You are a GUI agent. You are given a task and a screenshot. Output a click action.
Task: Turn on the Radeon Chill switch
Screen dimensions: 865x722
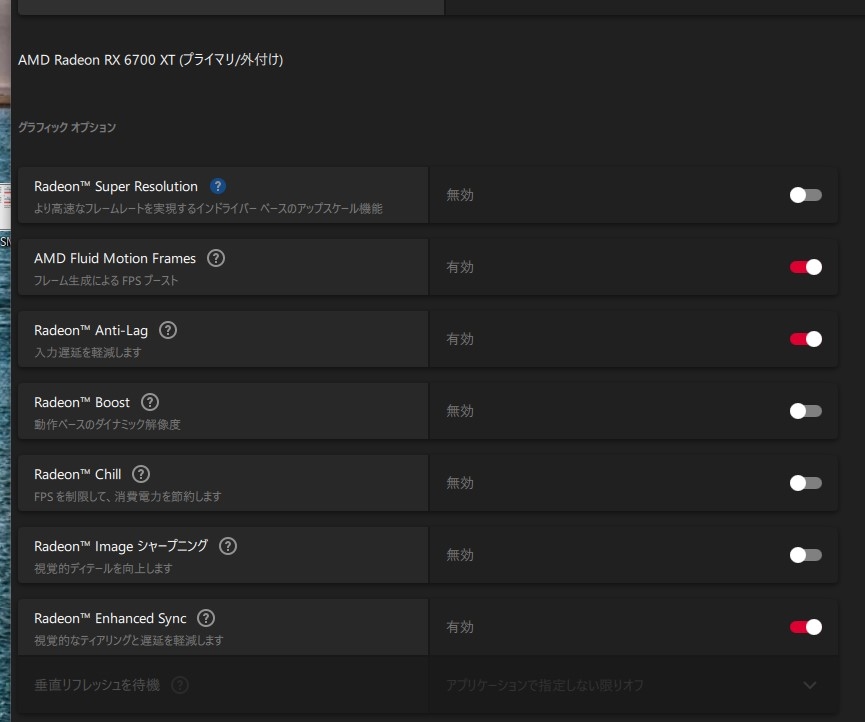805,483
